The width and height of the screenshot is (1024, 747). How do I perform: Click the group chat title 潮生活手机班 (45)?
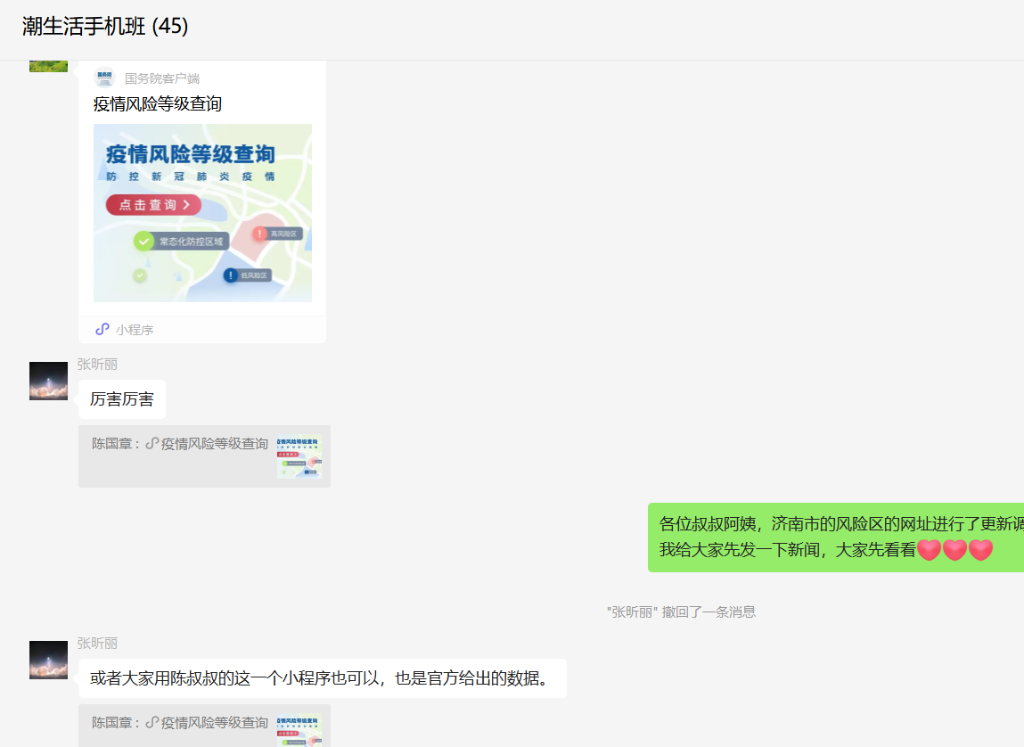click(x=105, y=27)
